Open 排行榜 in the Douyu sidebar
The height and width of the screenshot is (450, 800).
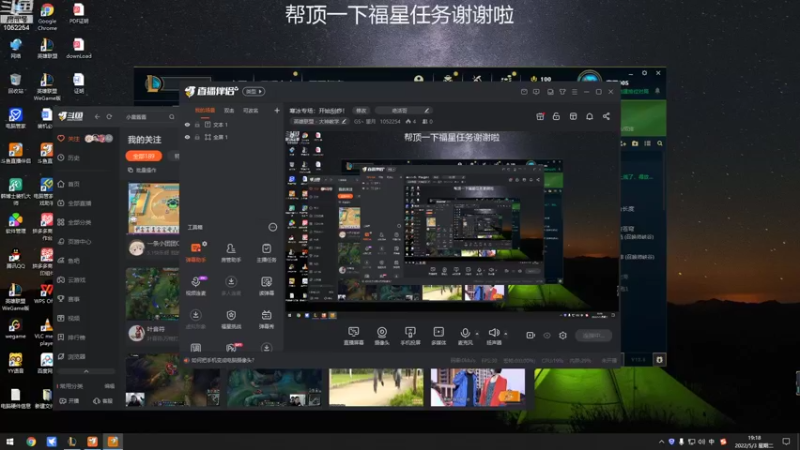pyautogui.click(x=72, y=337)
